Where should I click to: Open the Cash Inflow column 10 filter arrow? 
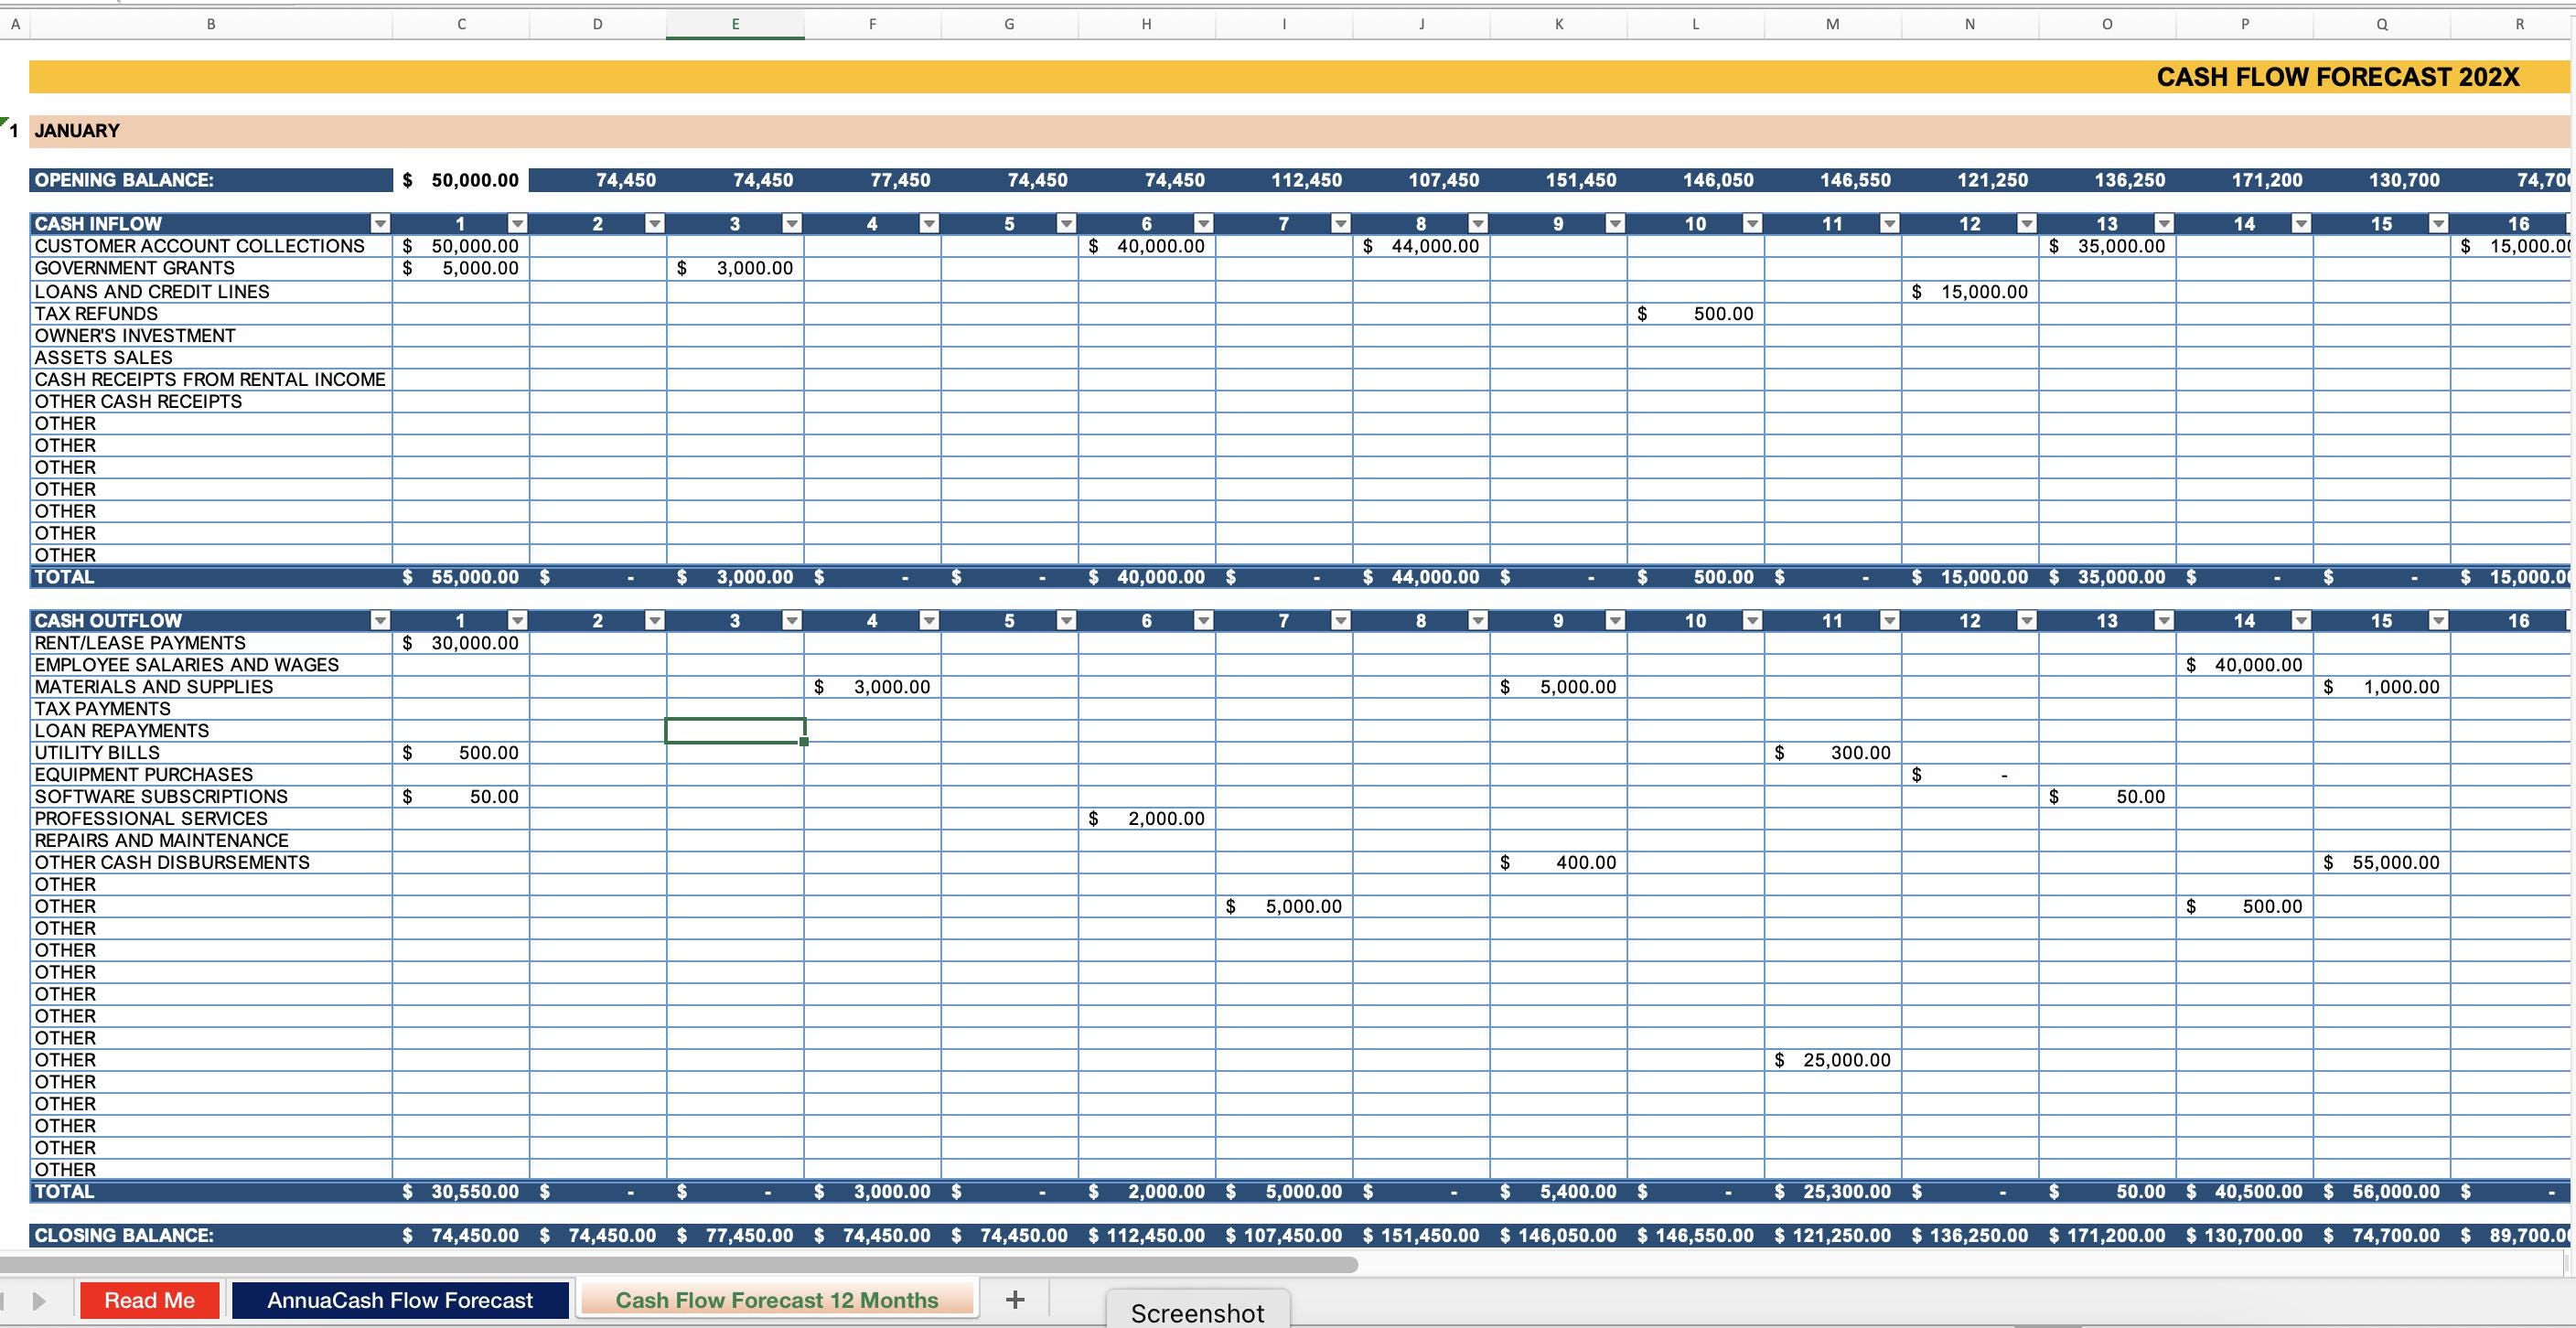1752,223
